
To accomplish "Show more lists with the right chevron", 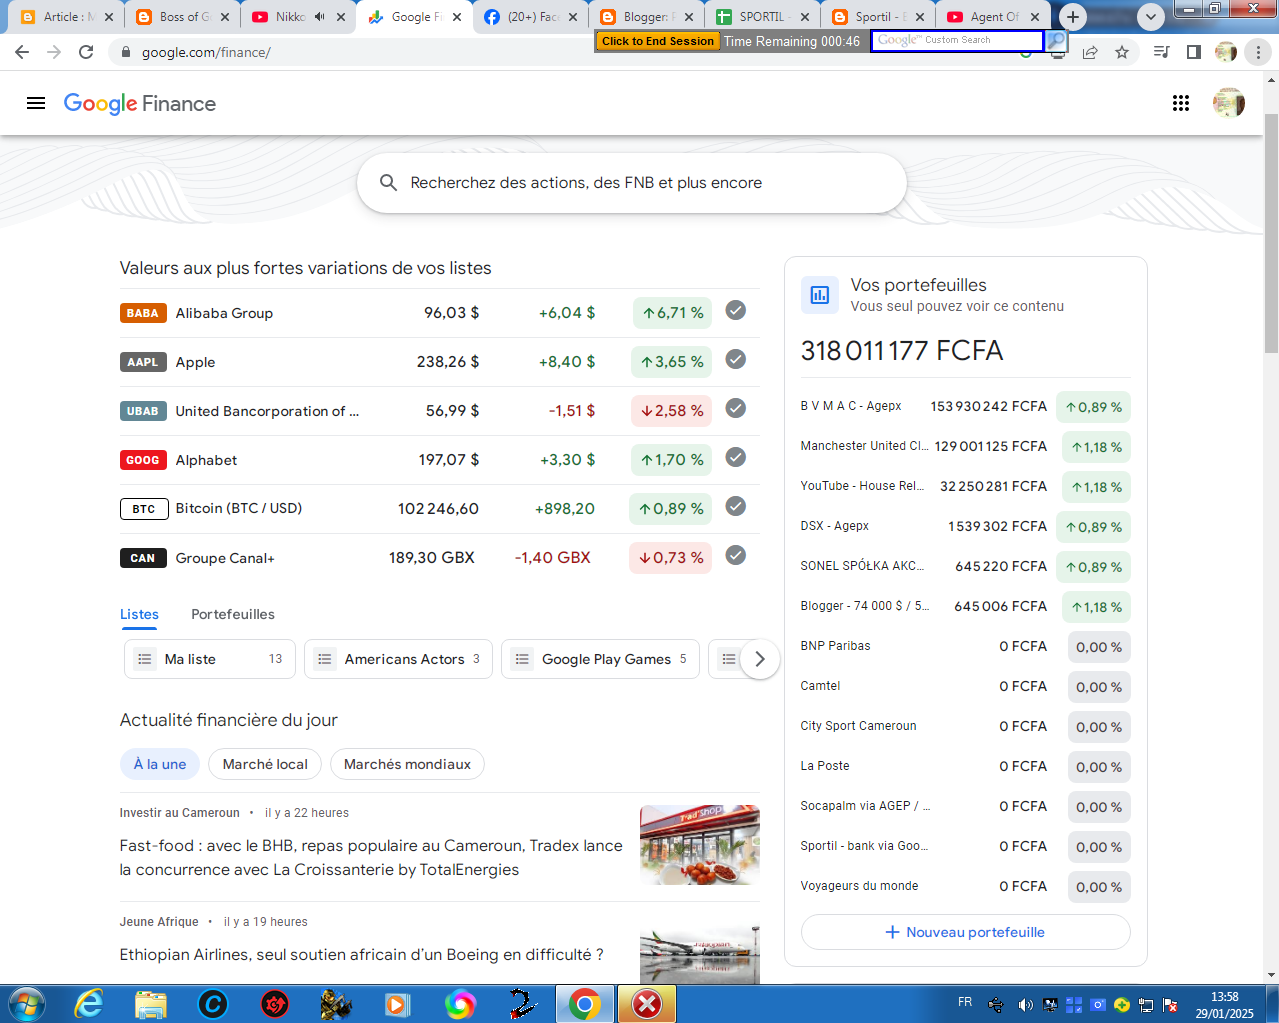I will click(760, 659).
